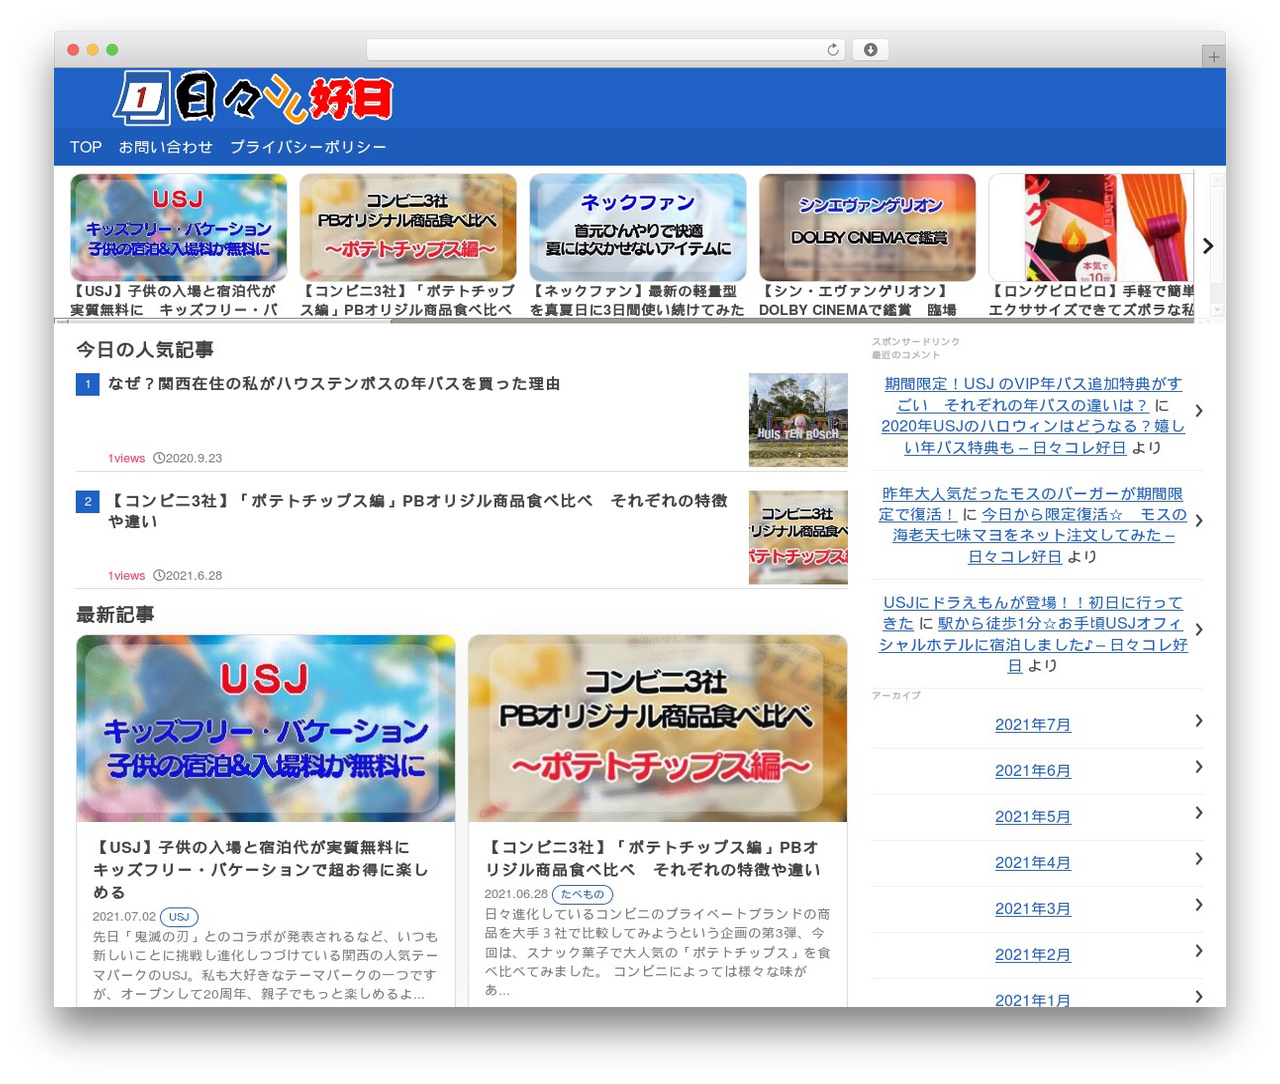Click ranking 2 article thumbnail image

click(x=798, y=537)
